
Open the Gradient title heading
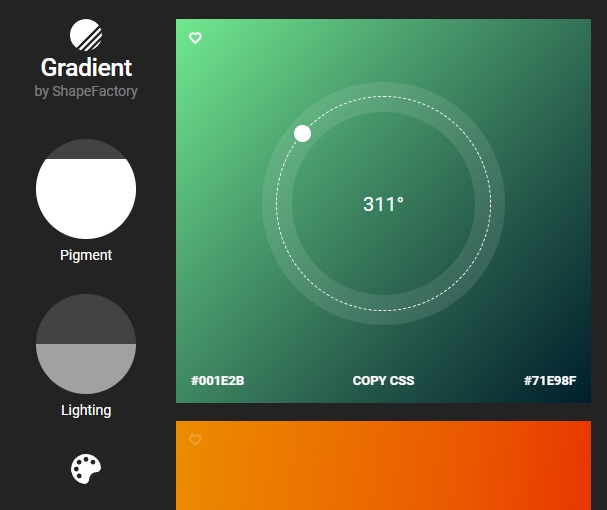pos(86,68)
